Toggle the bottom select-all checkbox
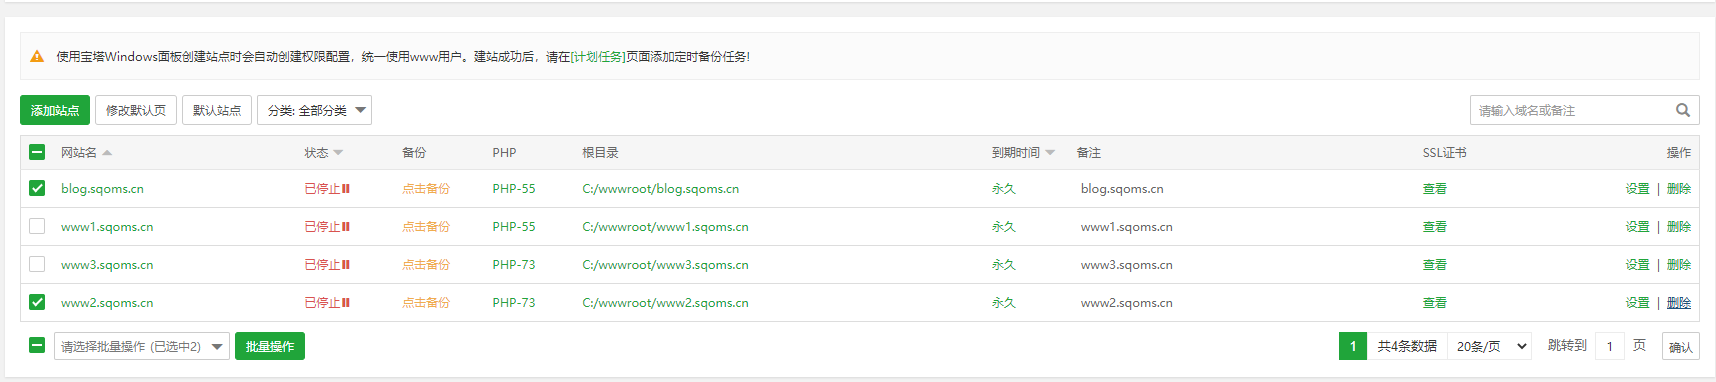Viewport: 1716px width, 382px height. pos(37,345)
